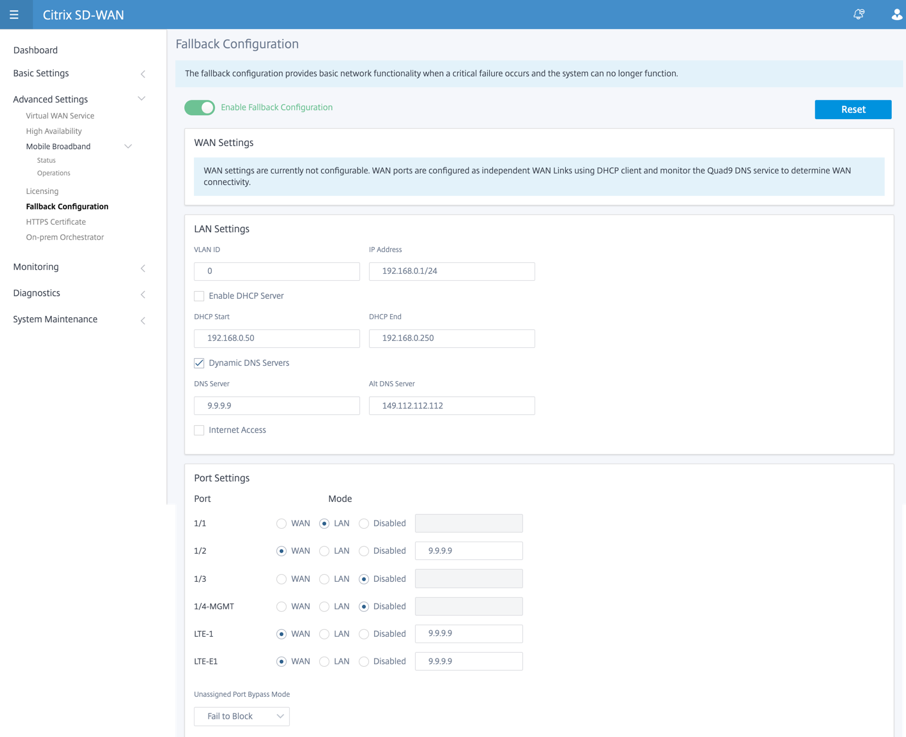Open Mobile Broadband Status page
Screen dimensions: 906x737
click(x=46, y=161)
